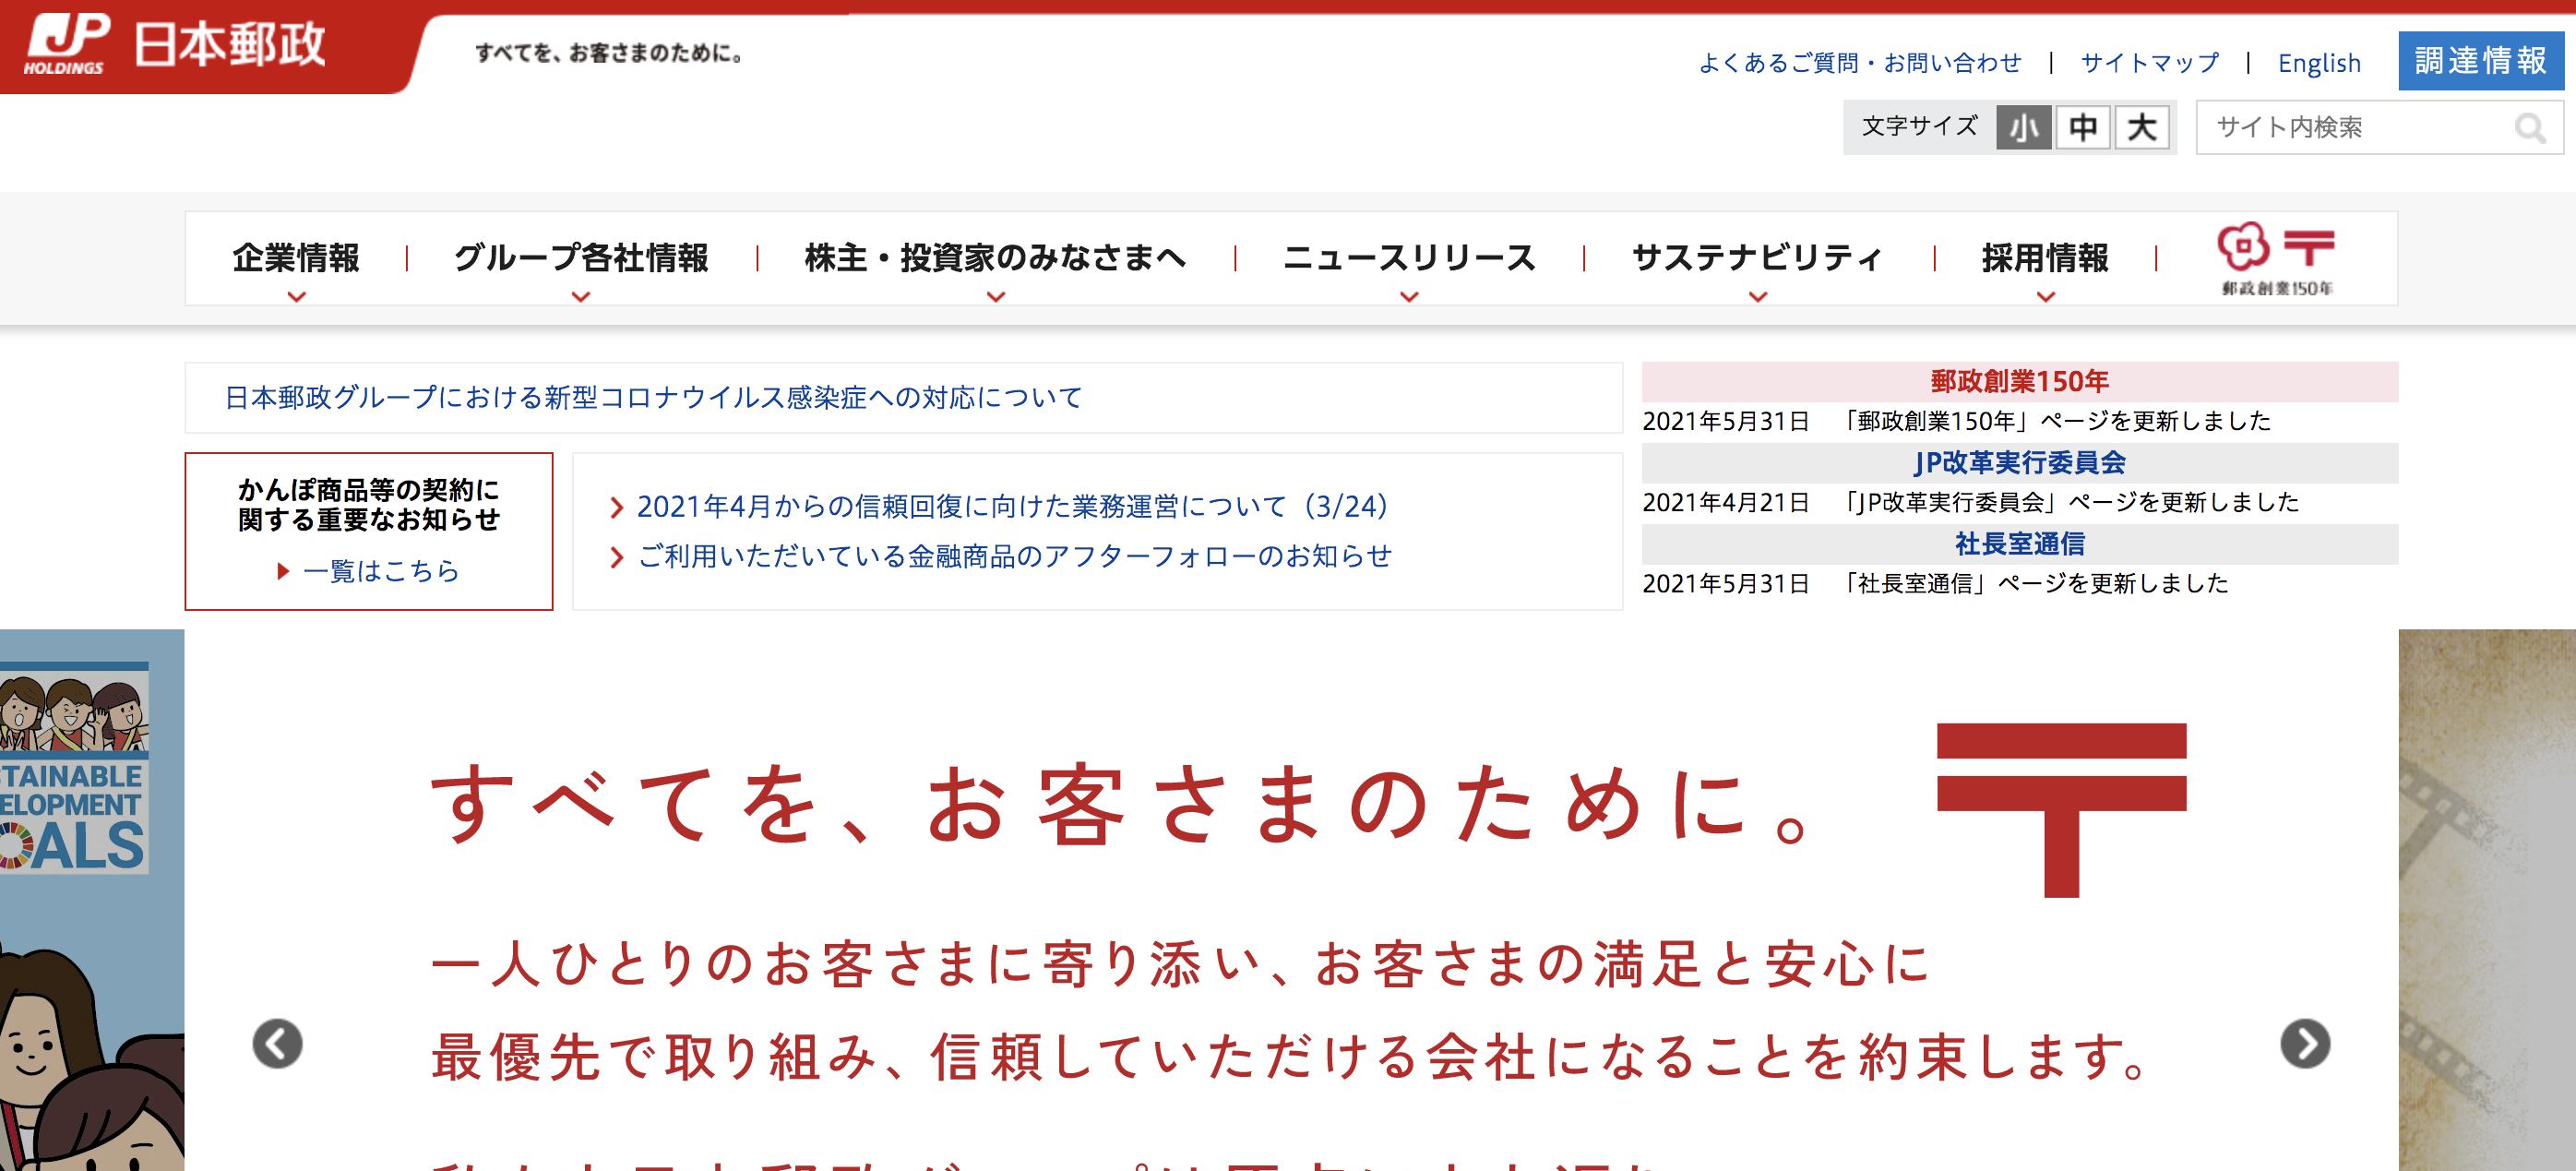Open the 株主・投資家のみなさまへ menu
This screenshot has width=2576, height=1171.
pos(996,258)
